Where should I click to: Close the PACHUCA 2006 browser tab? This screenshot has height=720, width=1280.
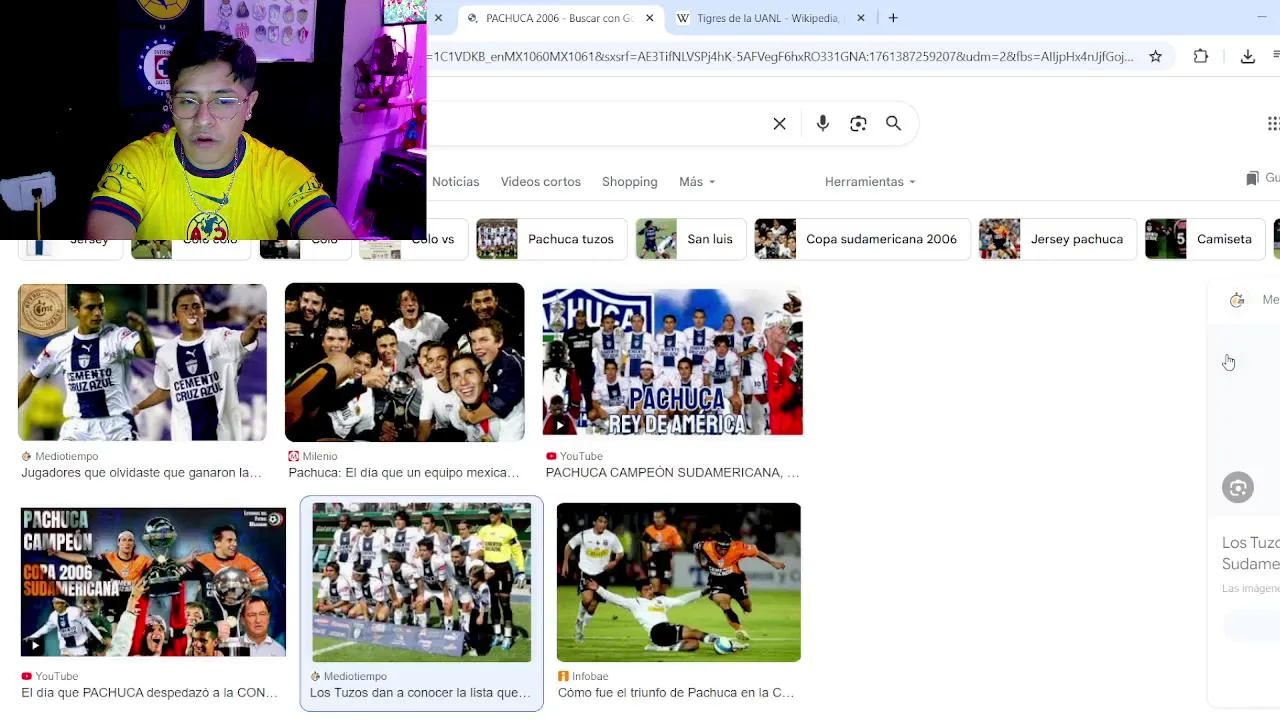click(649, 18)
